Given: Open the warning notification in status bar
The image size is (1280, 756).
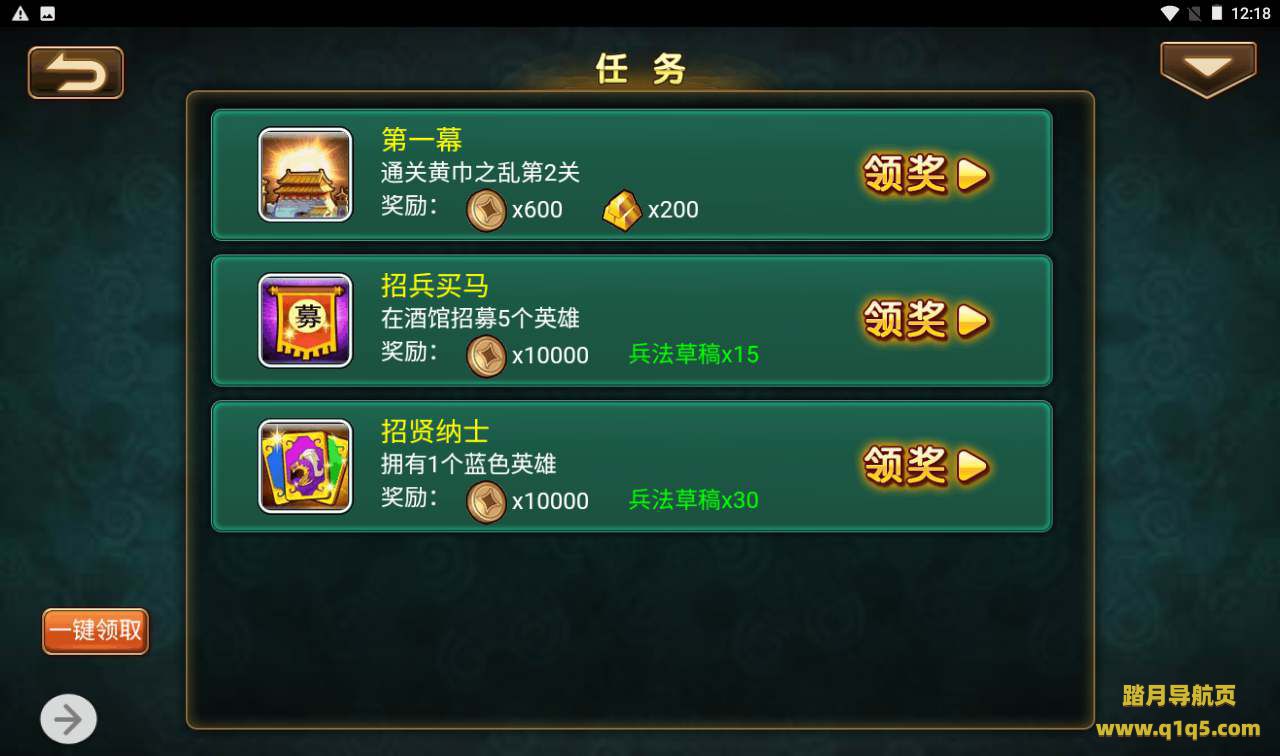Looking at the screenshot, I should [x=20, y=13].
